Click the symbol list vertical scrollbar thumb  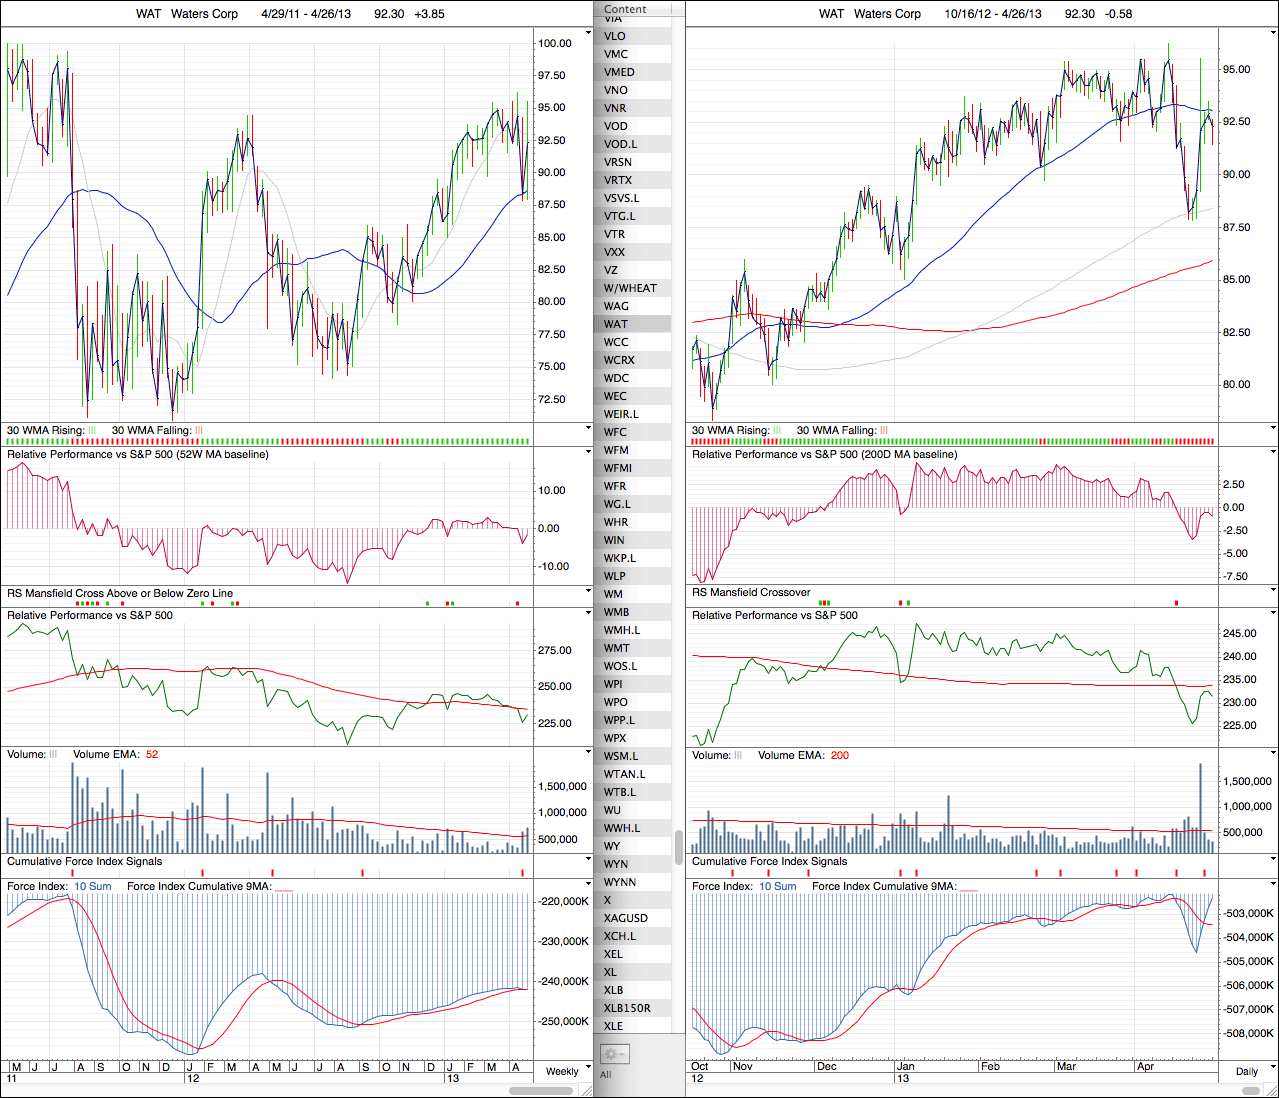[679, 846]
